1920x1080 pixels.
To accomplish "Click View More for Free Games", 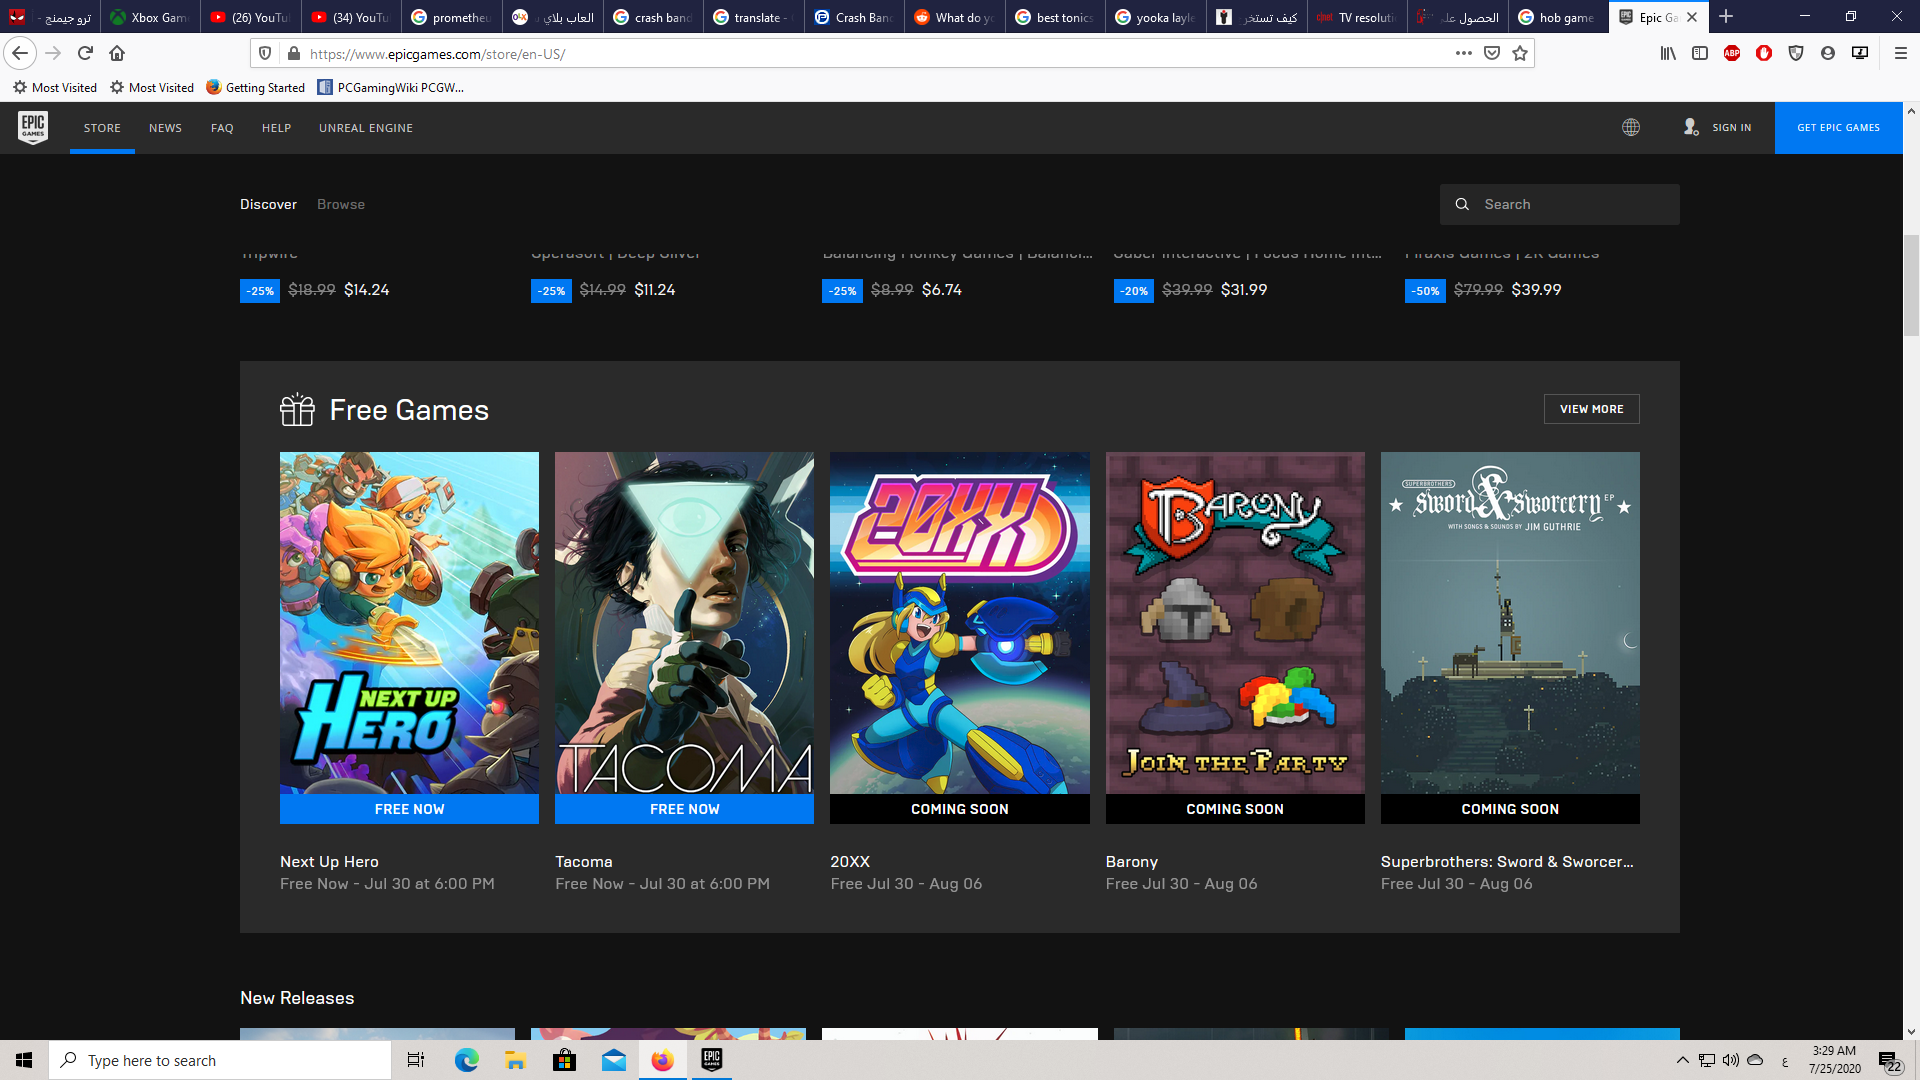I will (x=1591, y=409).
